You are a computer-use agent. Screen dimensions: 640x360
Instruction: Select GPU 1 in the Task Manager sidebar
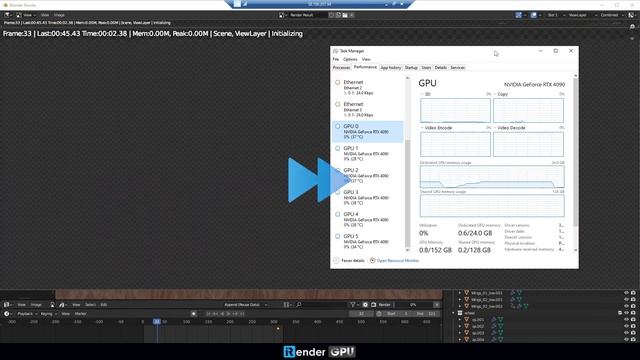click(368, 153)
